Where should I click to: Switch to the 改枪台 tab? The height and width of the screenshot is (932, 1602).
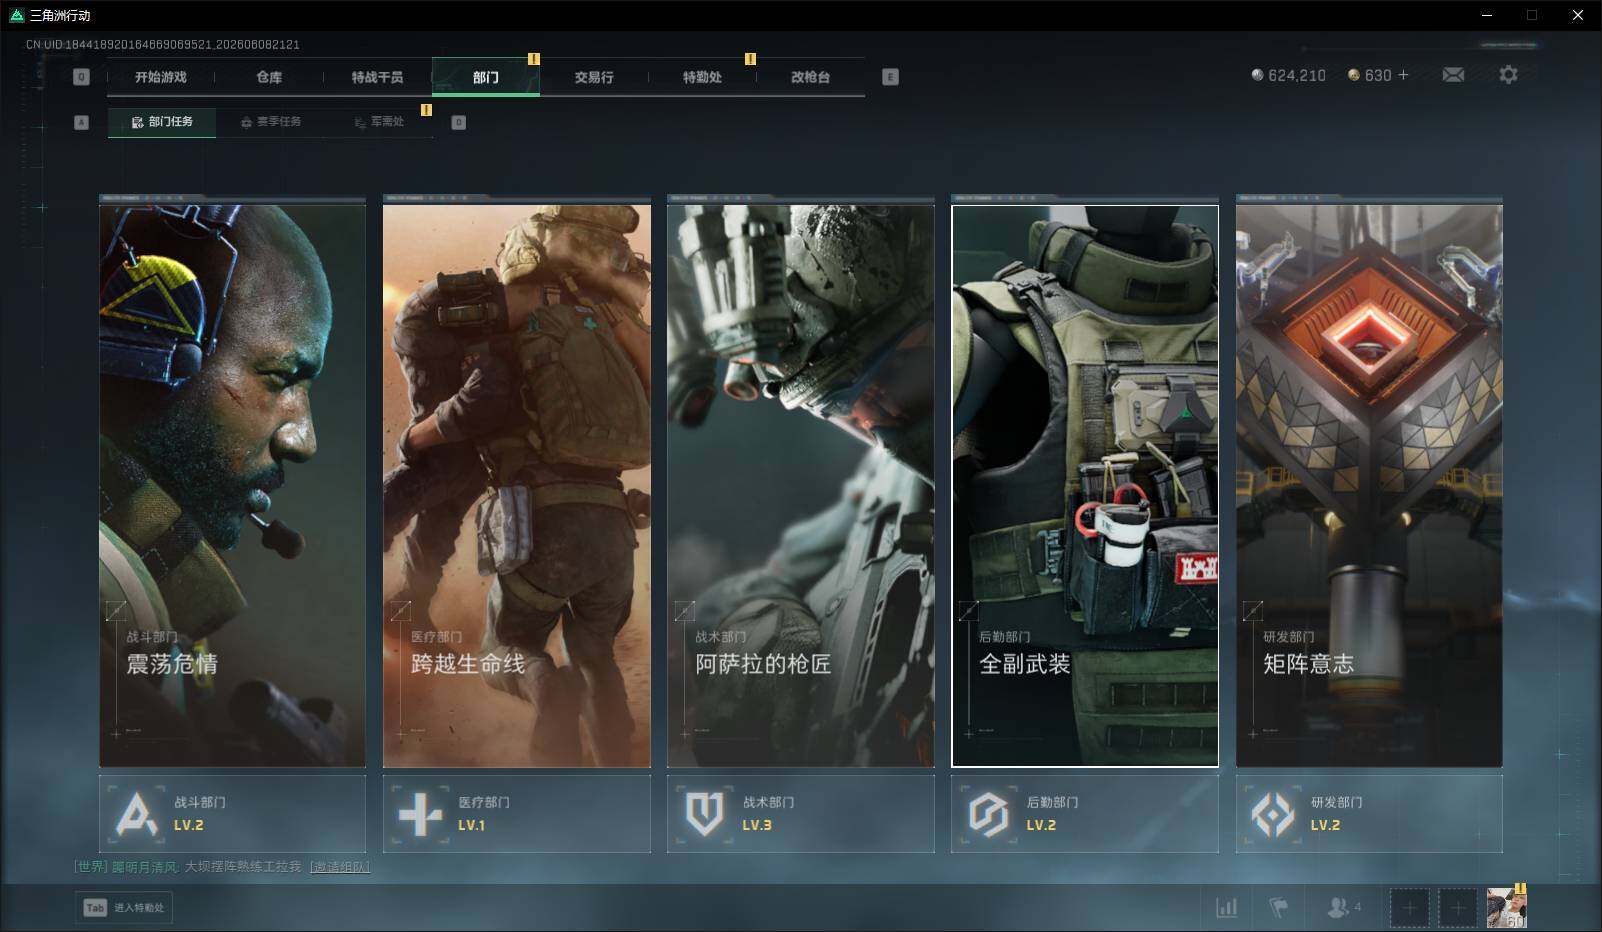click(810, 77)
